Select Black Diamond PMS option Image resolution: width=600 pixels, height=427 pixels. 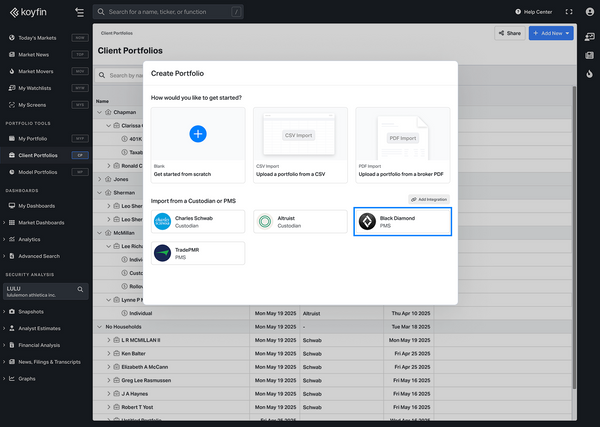(x=403, y=222)
